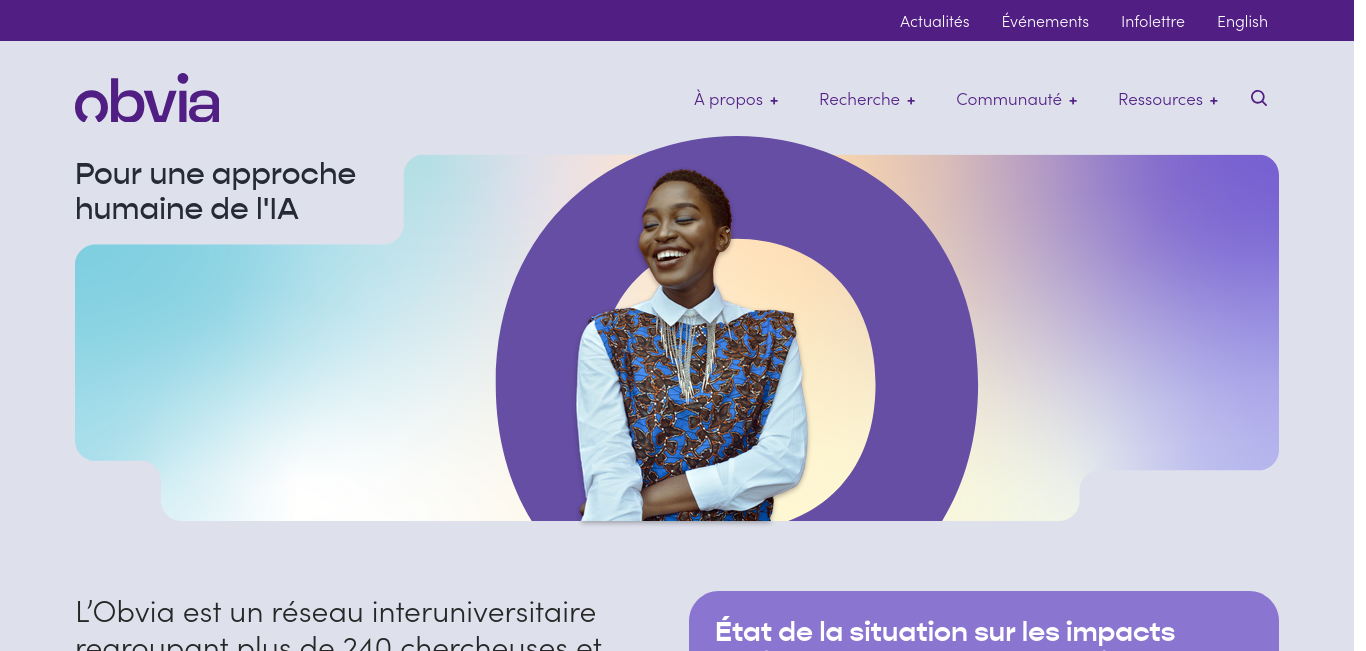Expand the plus icon beside Ressources
Screen dimensions: 1366x651
point(1214,101)
